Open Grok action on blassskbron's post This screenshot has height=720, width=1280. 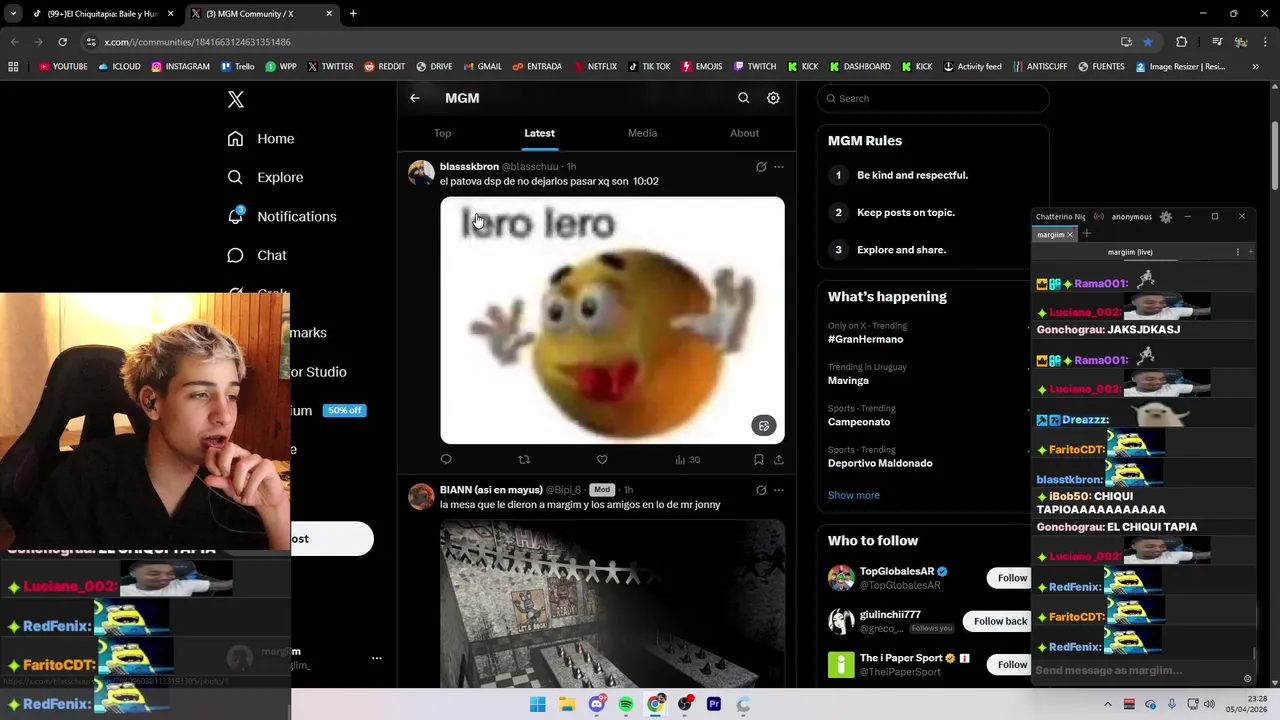(761, 167)
